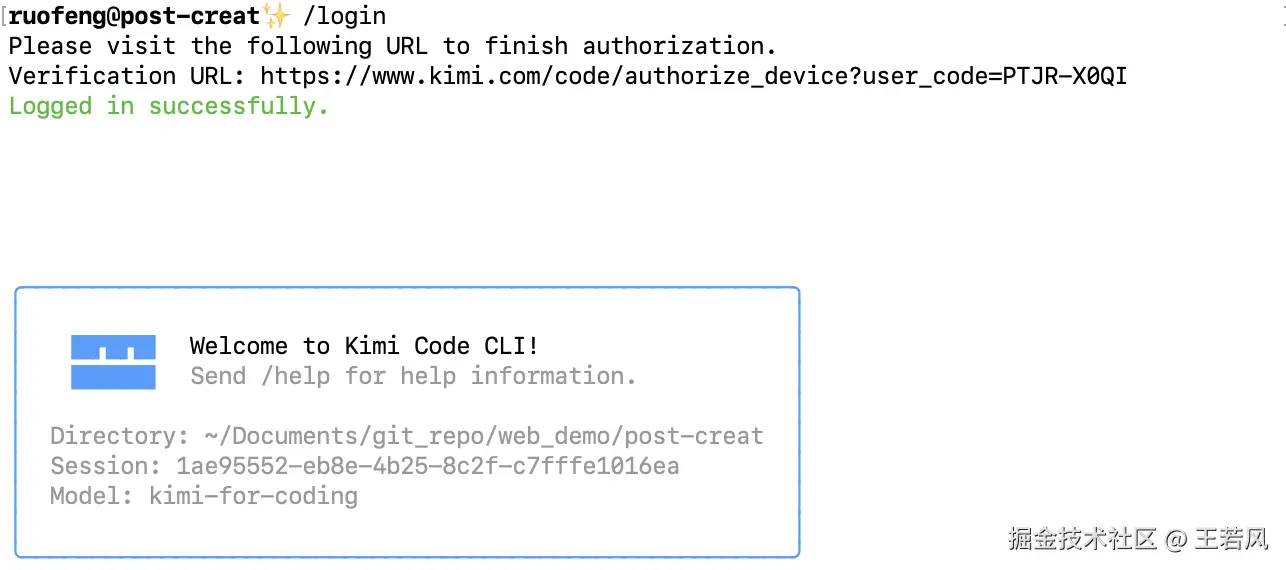This screenshot has width=1286, height=570.
Task: Click the "Logged in successfully." message
Action: (168, 106)
